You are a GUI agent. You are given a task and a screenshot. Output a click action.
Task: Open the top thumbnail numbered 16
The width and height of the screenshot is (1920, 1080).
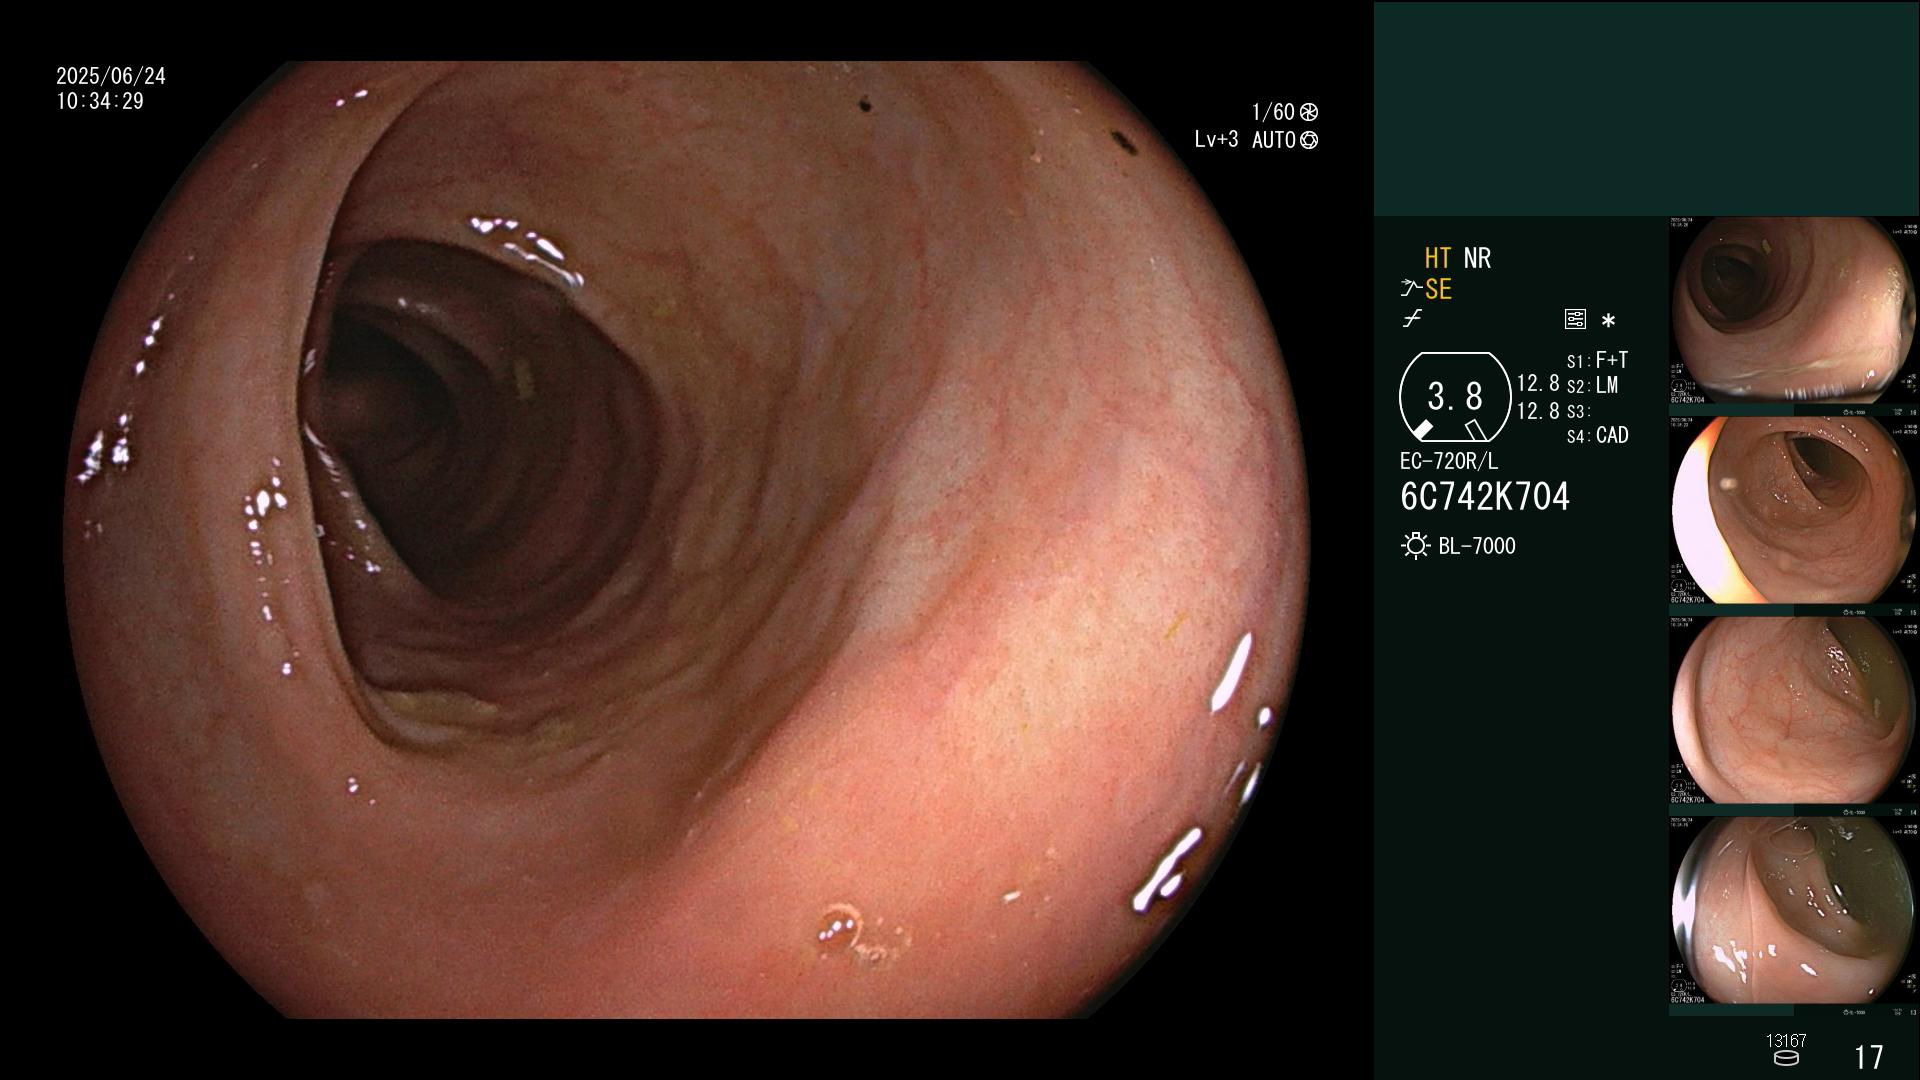[x=1794, y=316]
